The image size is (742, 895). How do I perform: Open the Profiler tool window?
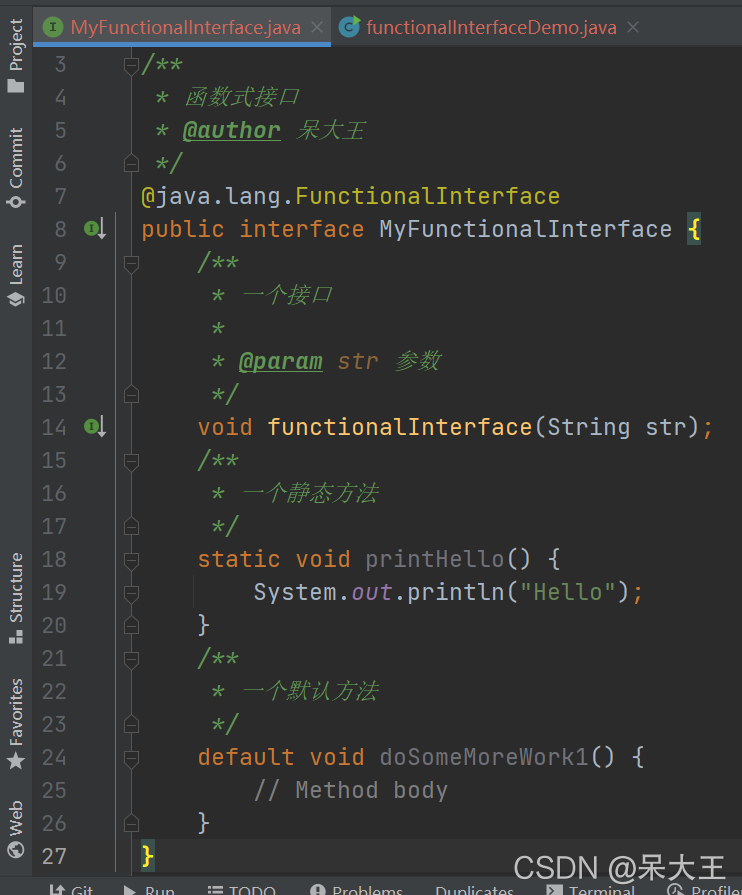(705, 889)
